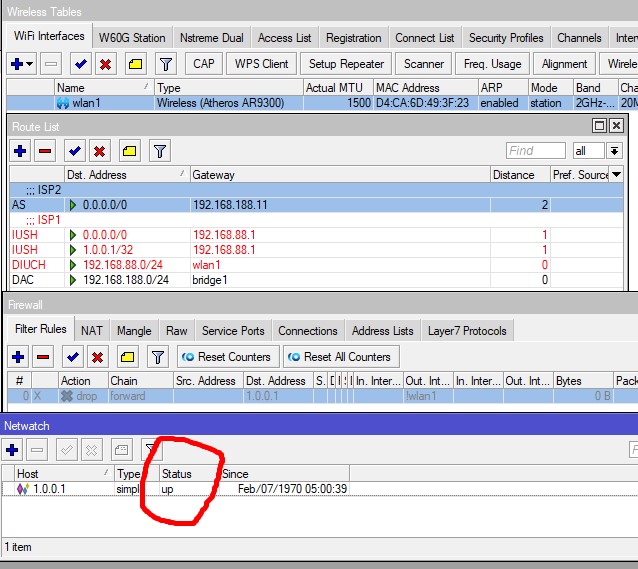Open filter in Wireless Tables toolbar
This screenshot has width=638, height=569.
coord(166,64)
